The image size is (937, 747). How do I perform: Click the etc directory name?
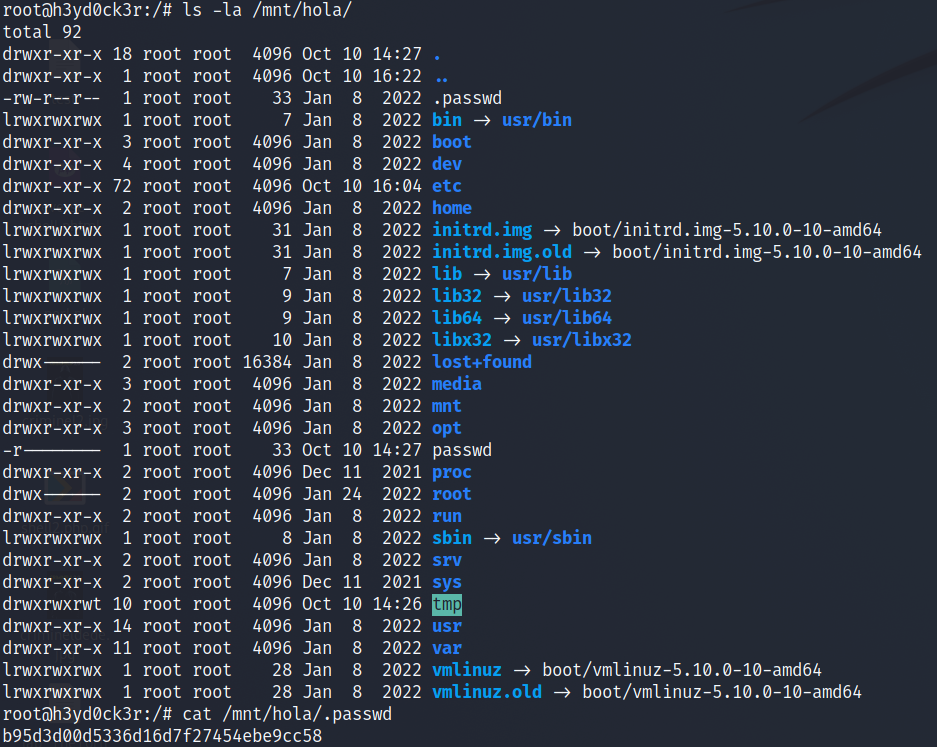pos(446,185)
